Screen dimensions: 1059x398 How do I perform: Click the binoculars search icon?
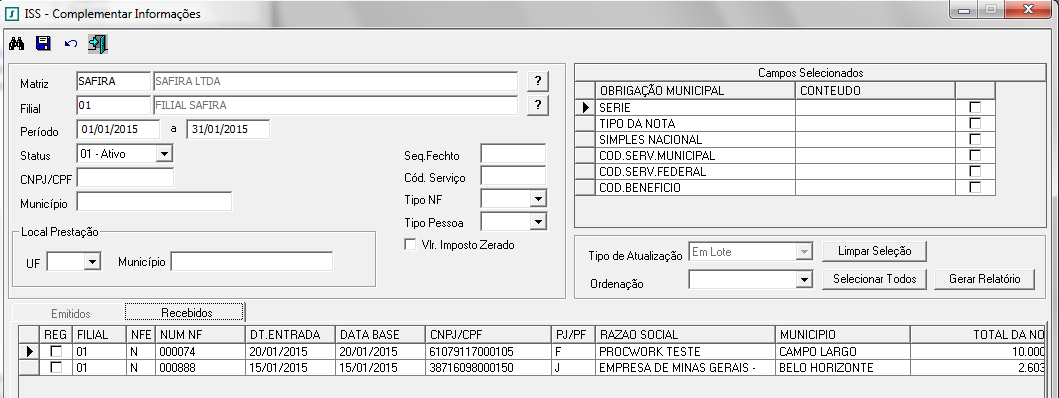(x=17, y=44)
